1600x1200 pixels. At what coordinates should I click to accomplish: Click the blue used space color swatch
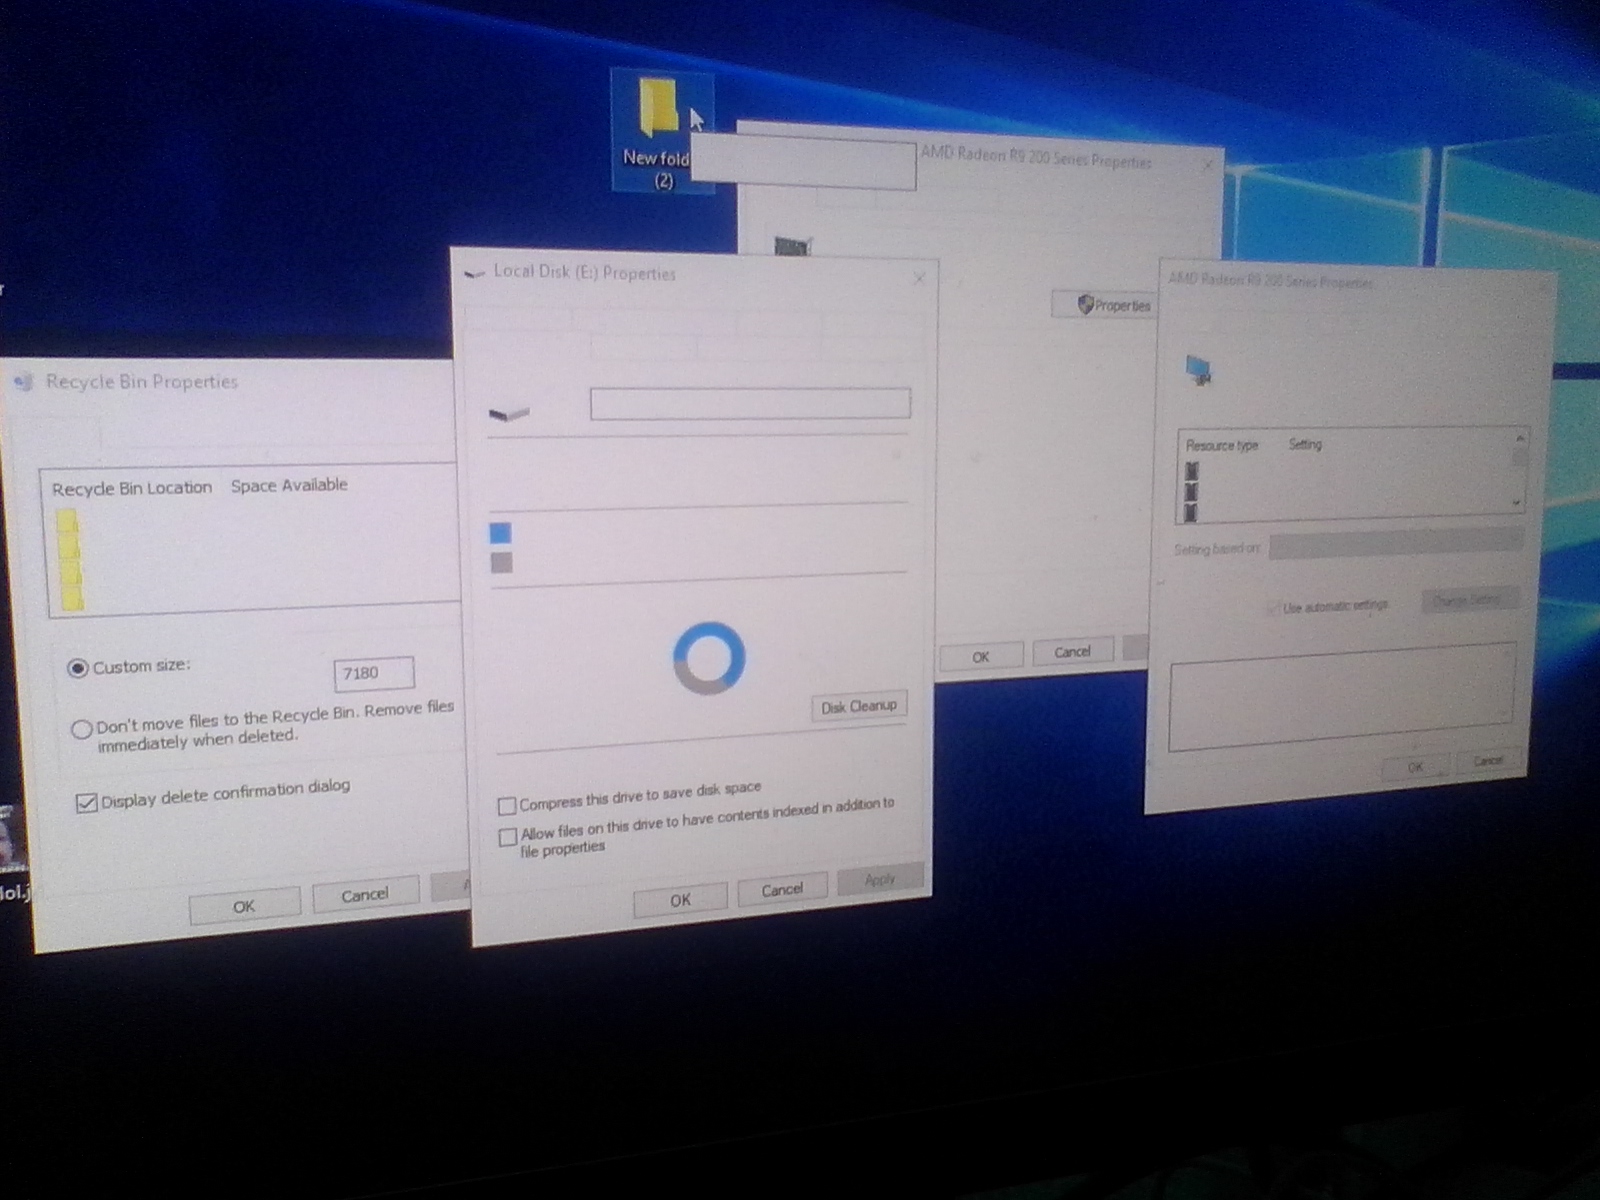click(500, 533)
